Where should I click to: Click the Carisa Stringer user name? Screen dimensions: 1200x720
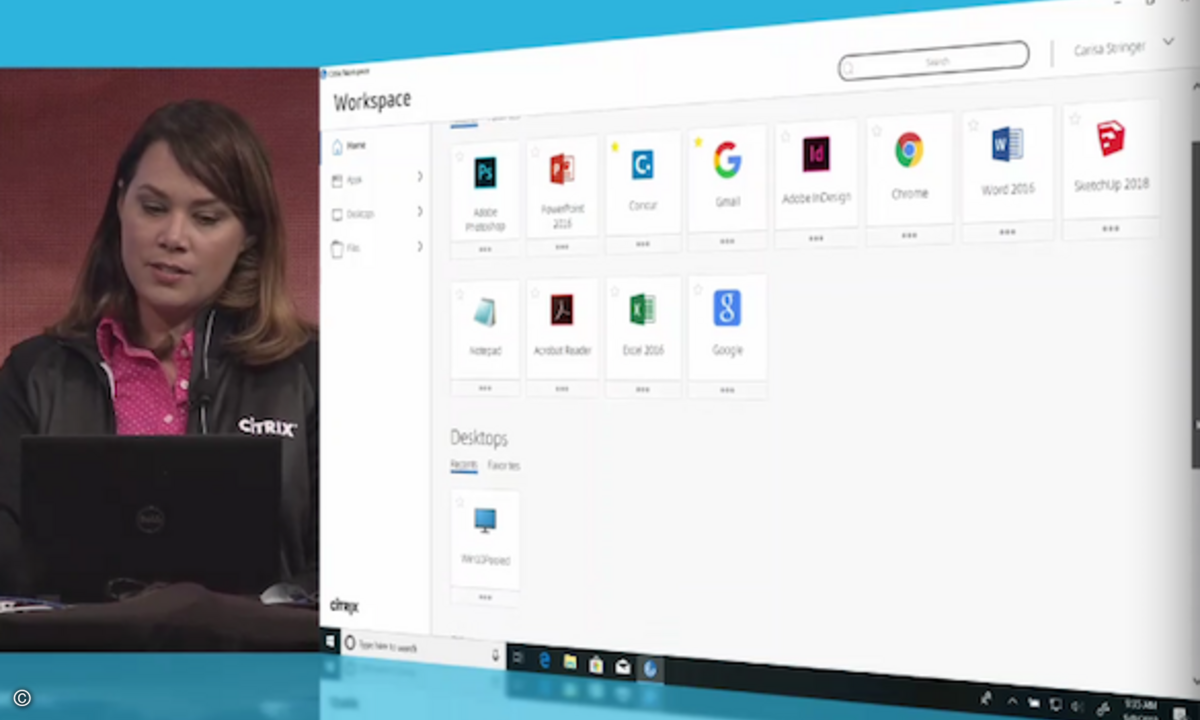(1109, 48)
